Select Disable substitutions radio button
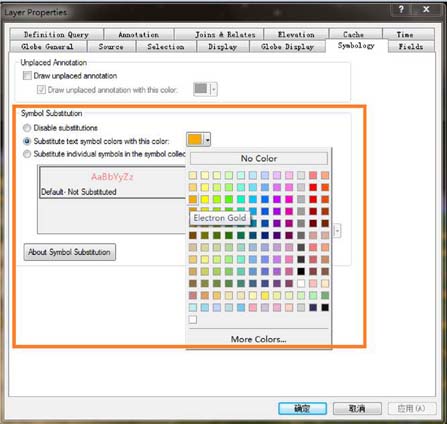This screenshot has height=424, width=447. (27, 128)
